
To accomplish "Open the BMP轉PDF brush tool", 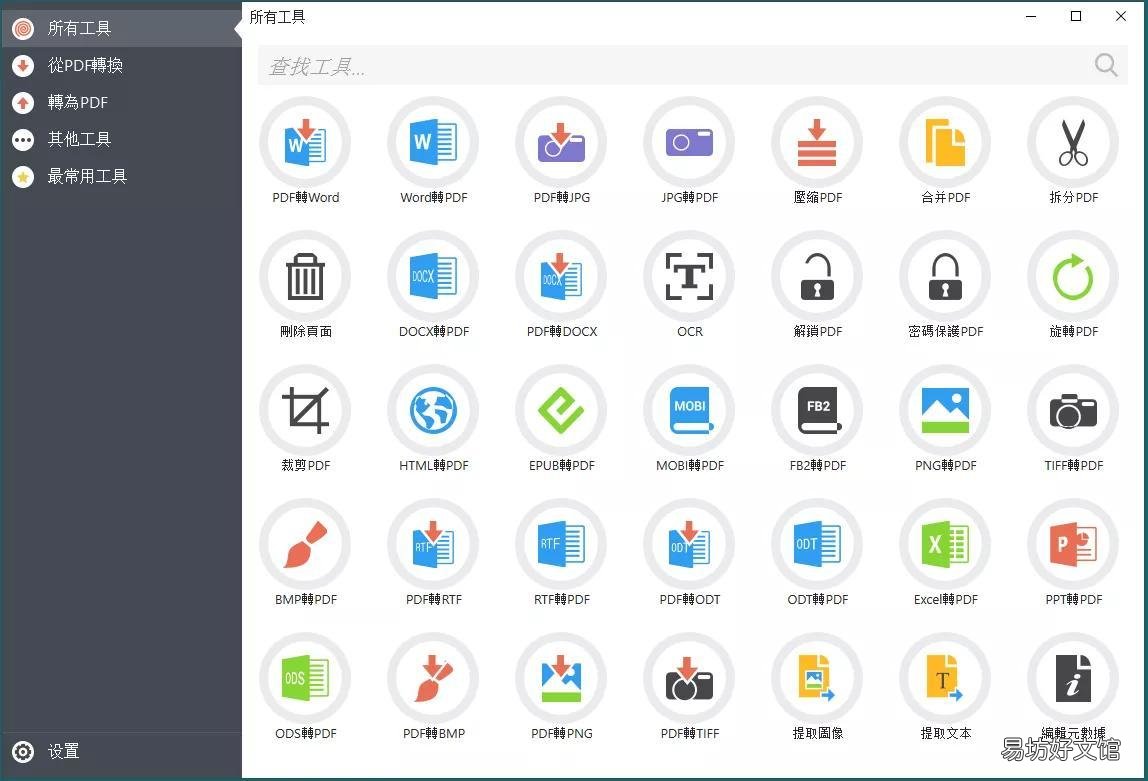I will 305,545.
